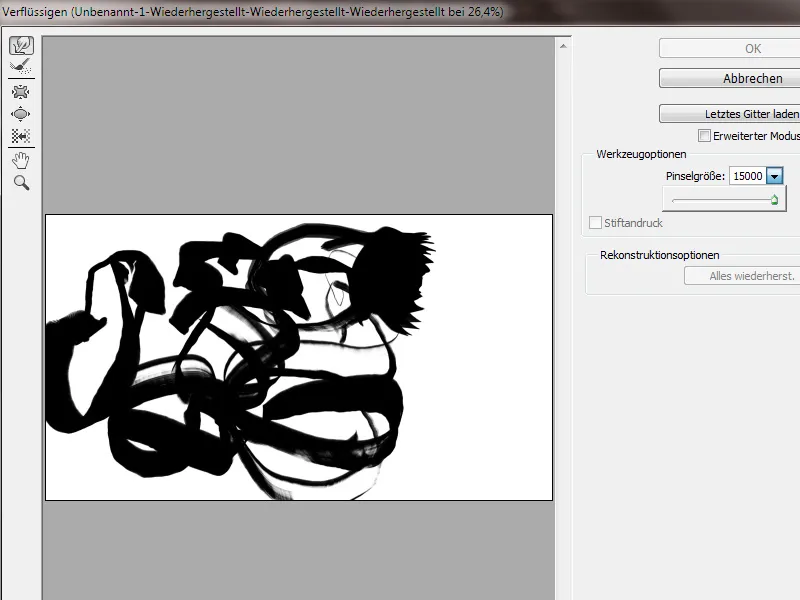Select the Bloat tool
Screen dimensions: 800x600
[x=20, y=114]
